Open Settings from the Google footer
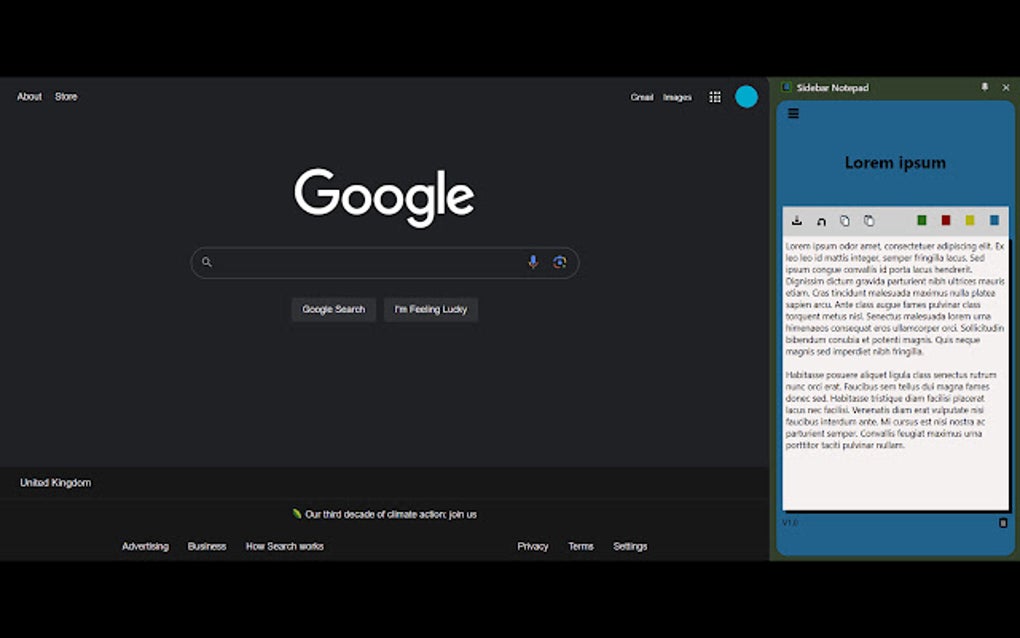 point(630,546)
